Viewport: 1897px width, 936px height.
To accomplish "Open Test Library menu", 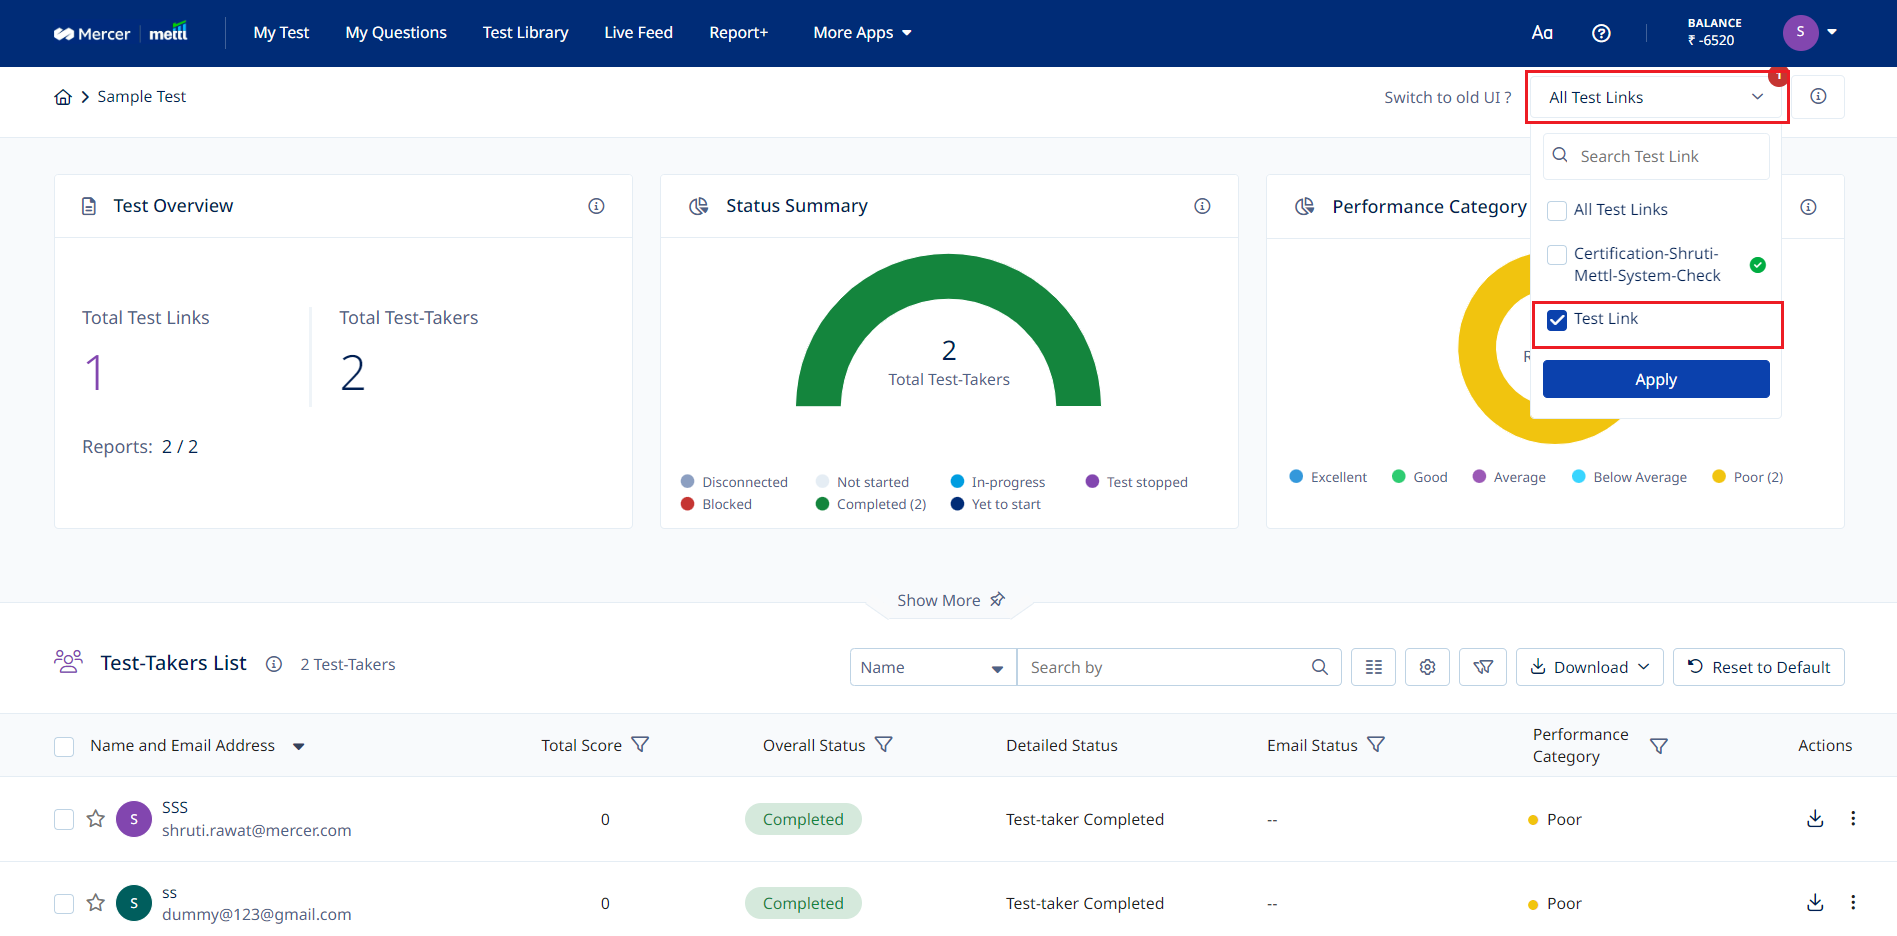I will pyautogui.click(x=525, y=33).
